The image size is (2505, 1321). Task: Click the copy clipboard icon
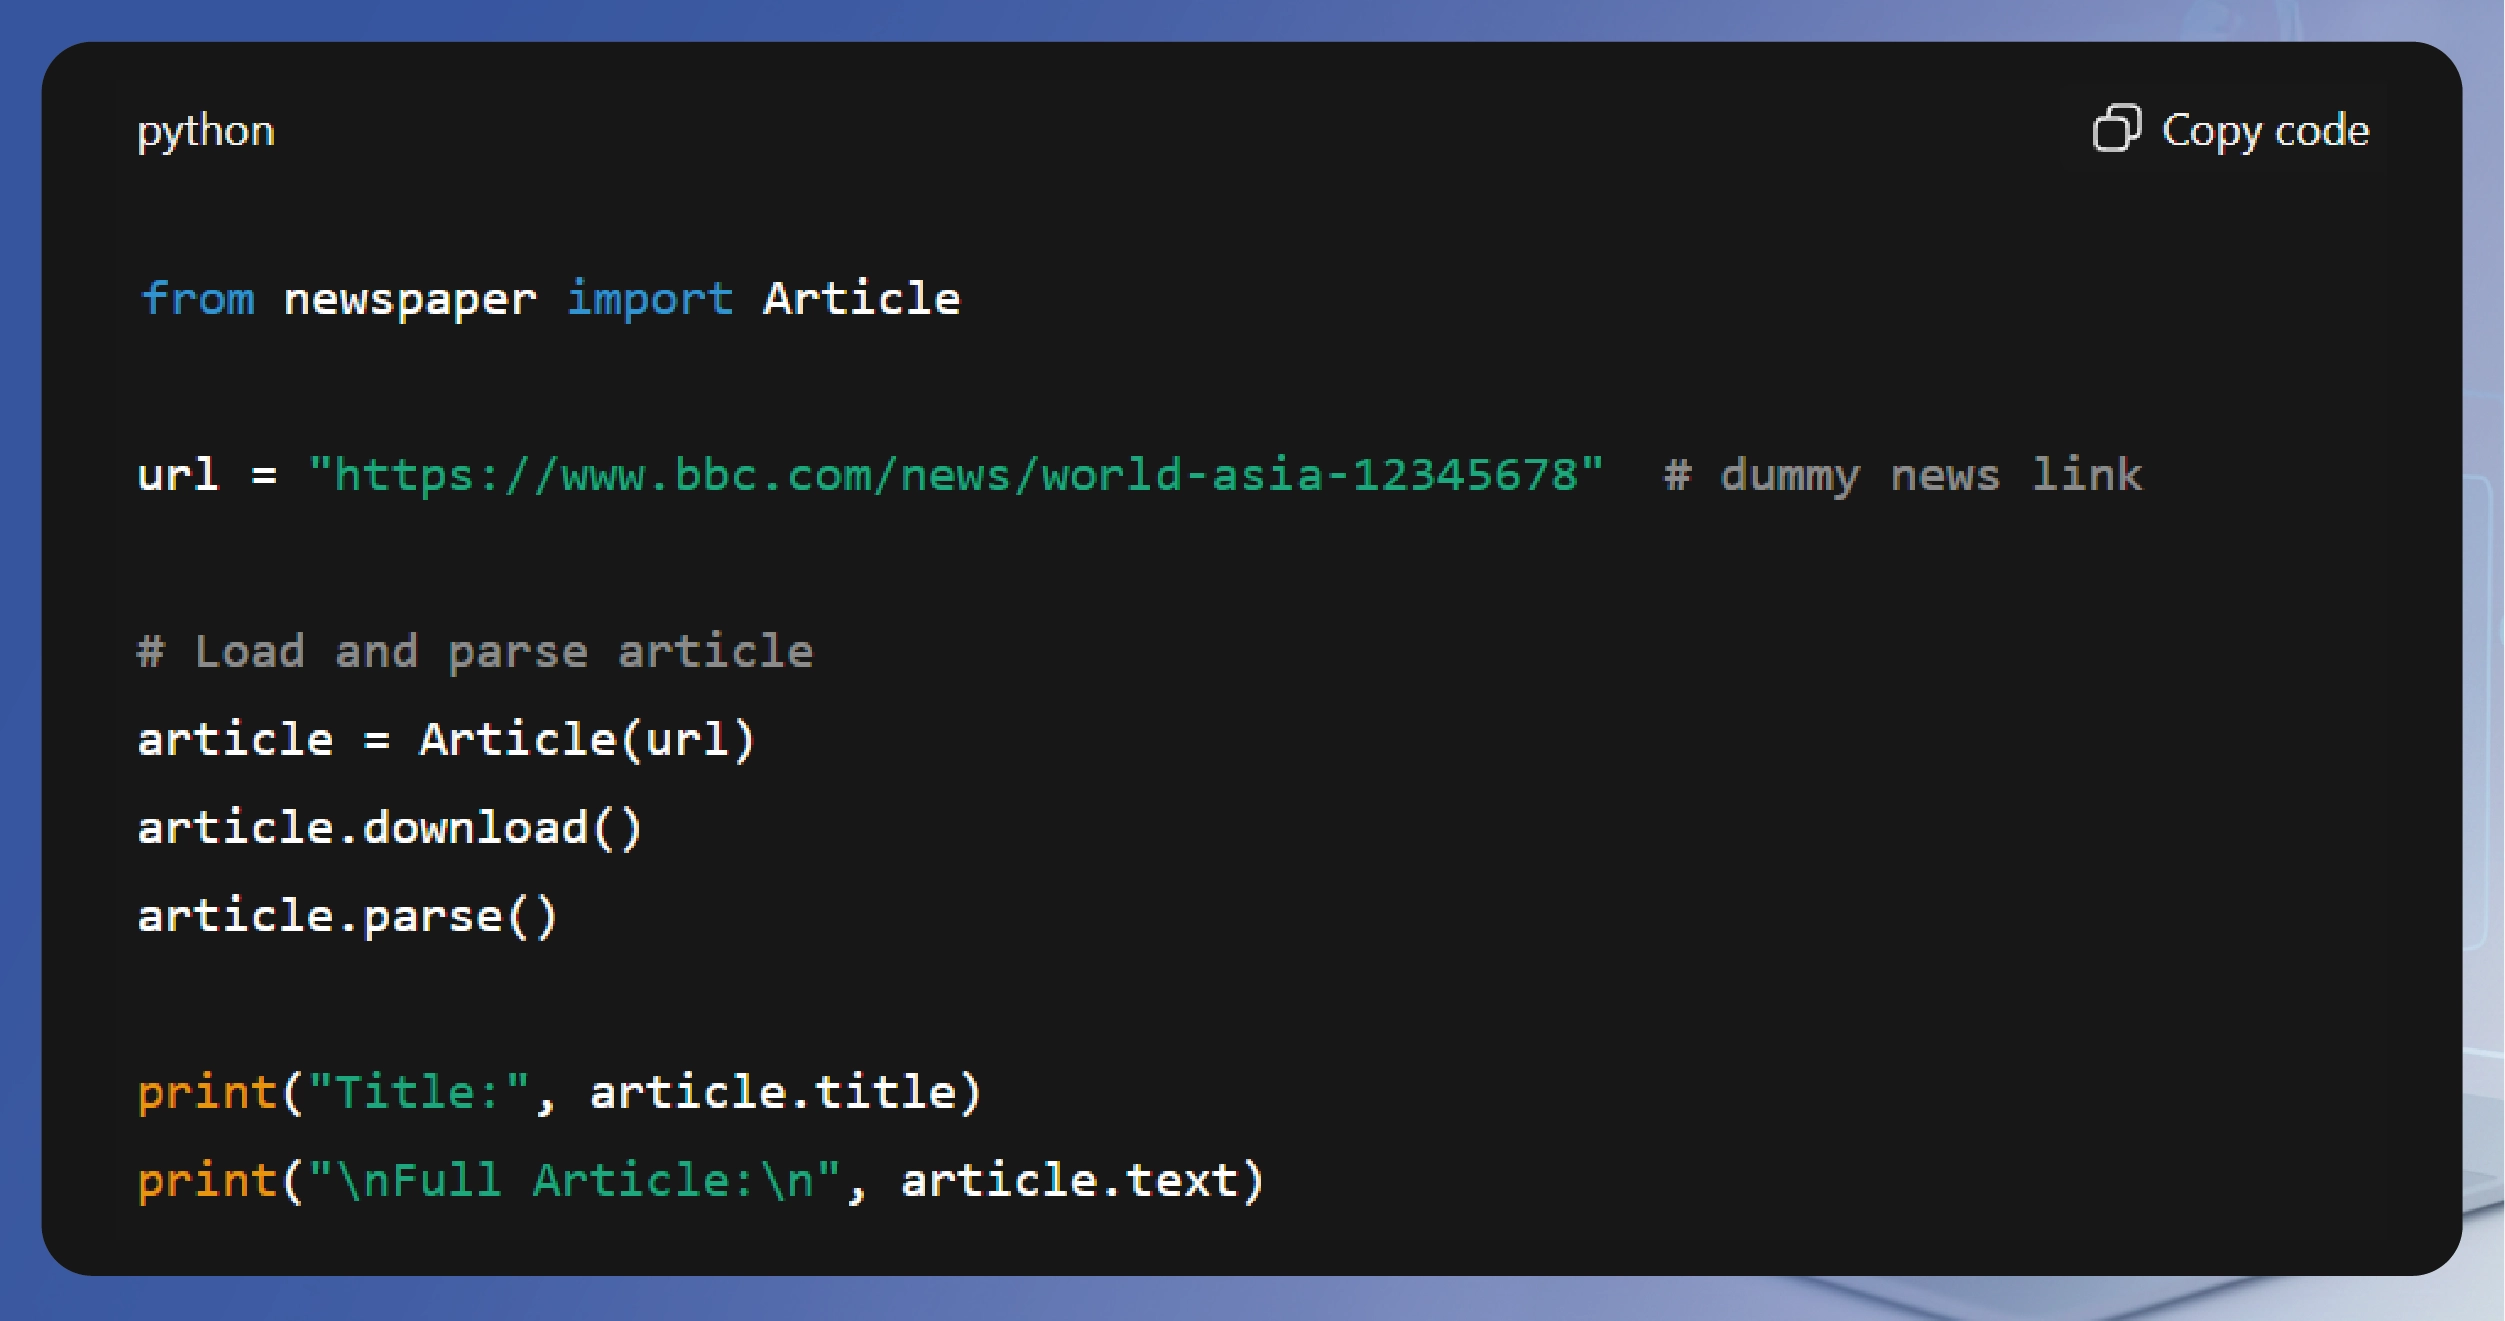[x=2116, y=129]
